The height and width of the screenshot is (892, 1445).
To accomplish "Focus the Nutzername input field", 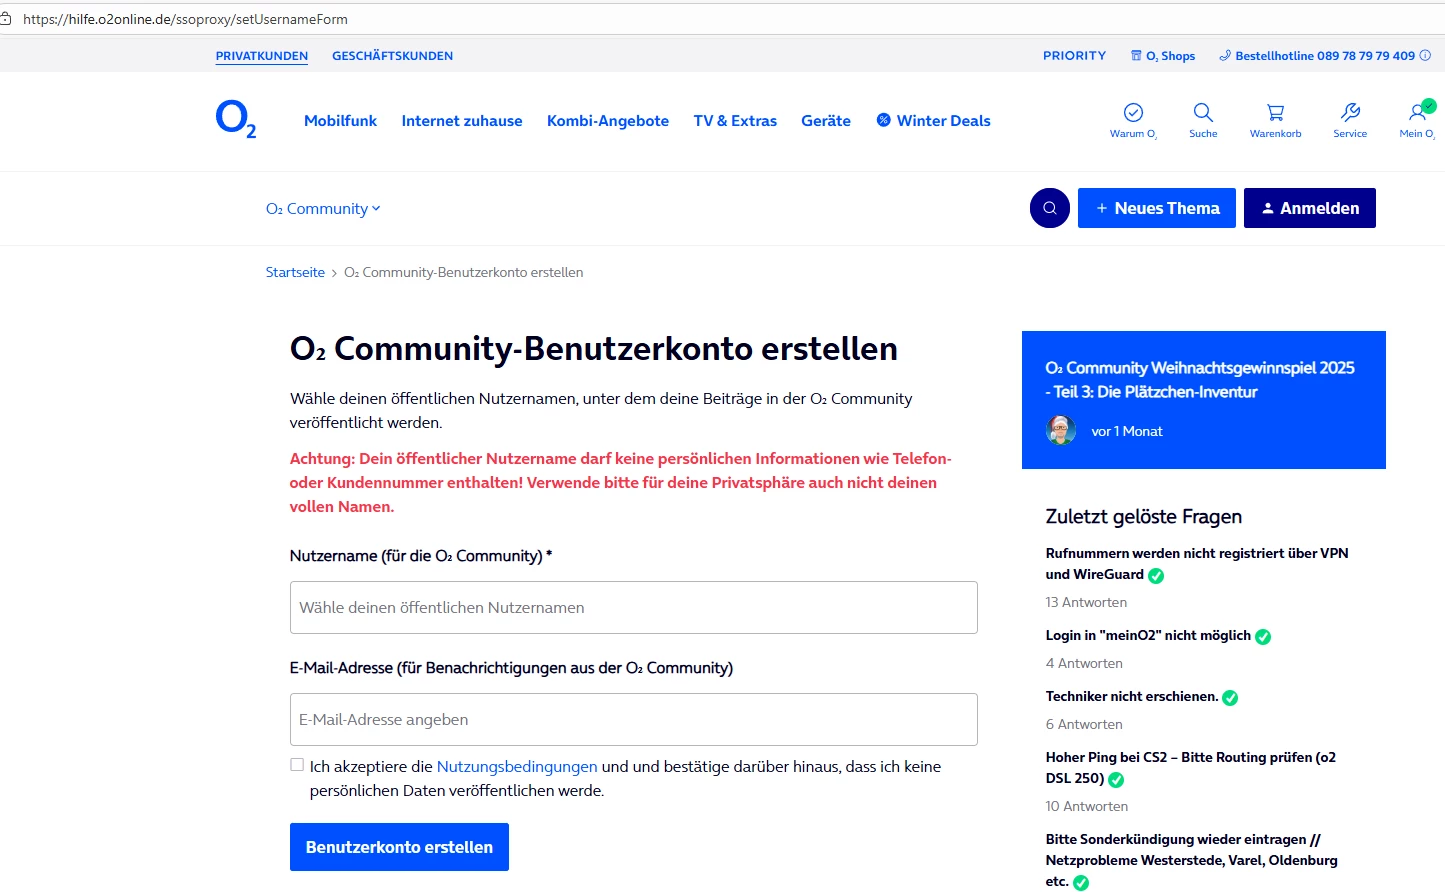I will 633,607.
